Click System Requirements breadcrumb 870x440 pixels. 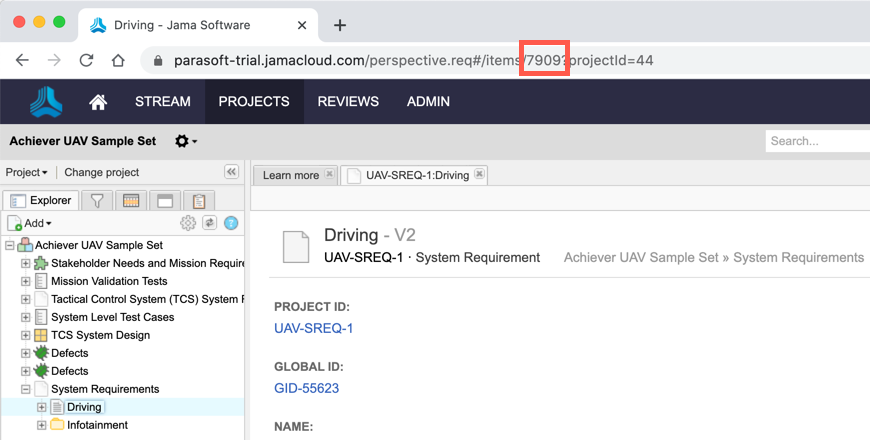[798, 257]
